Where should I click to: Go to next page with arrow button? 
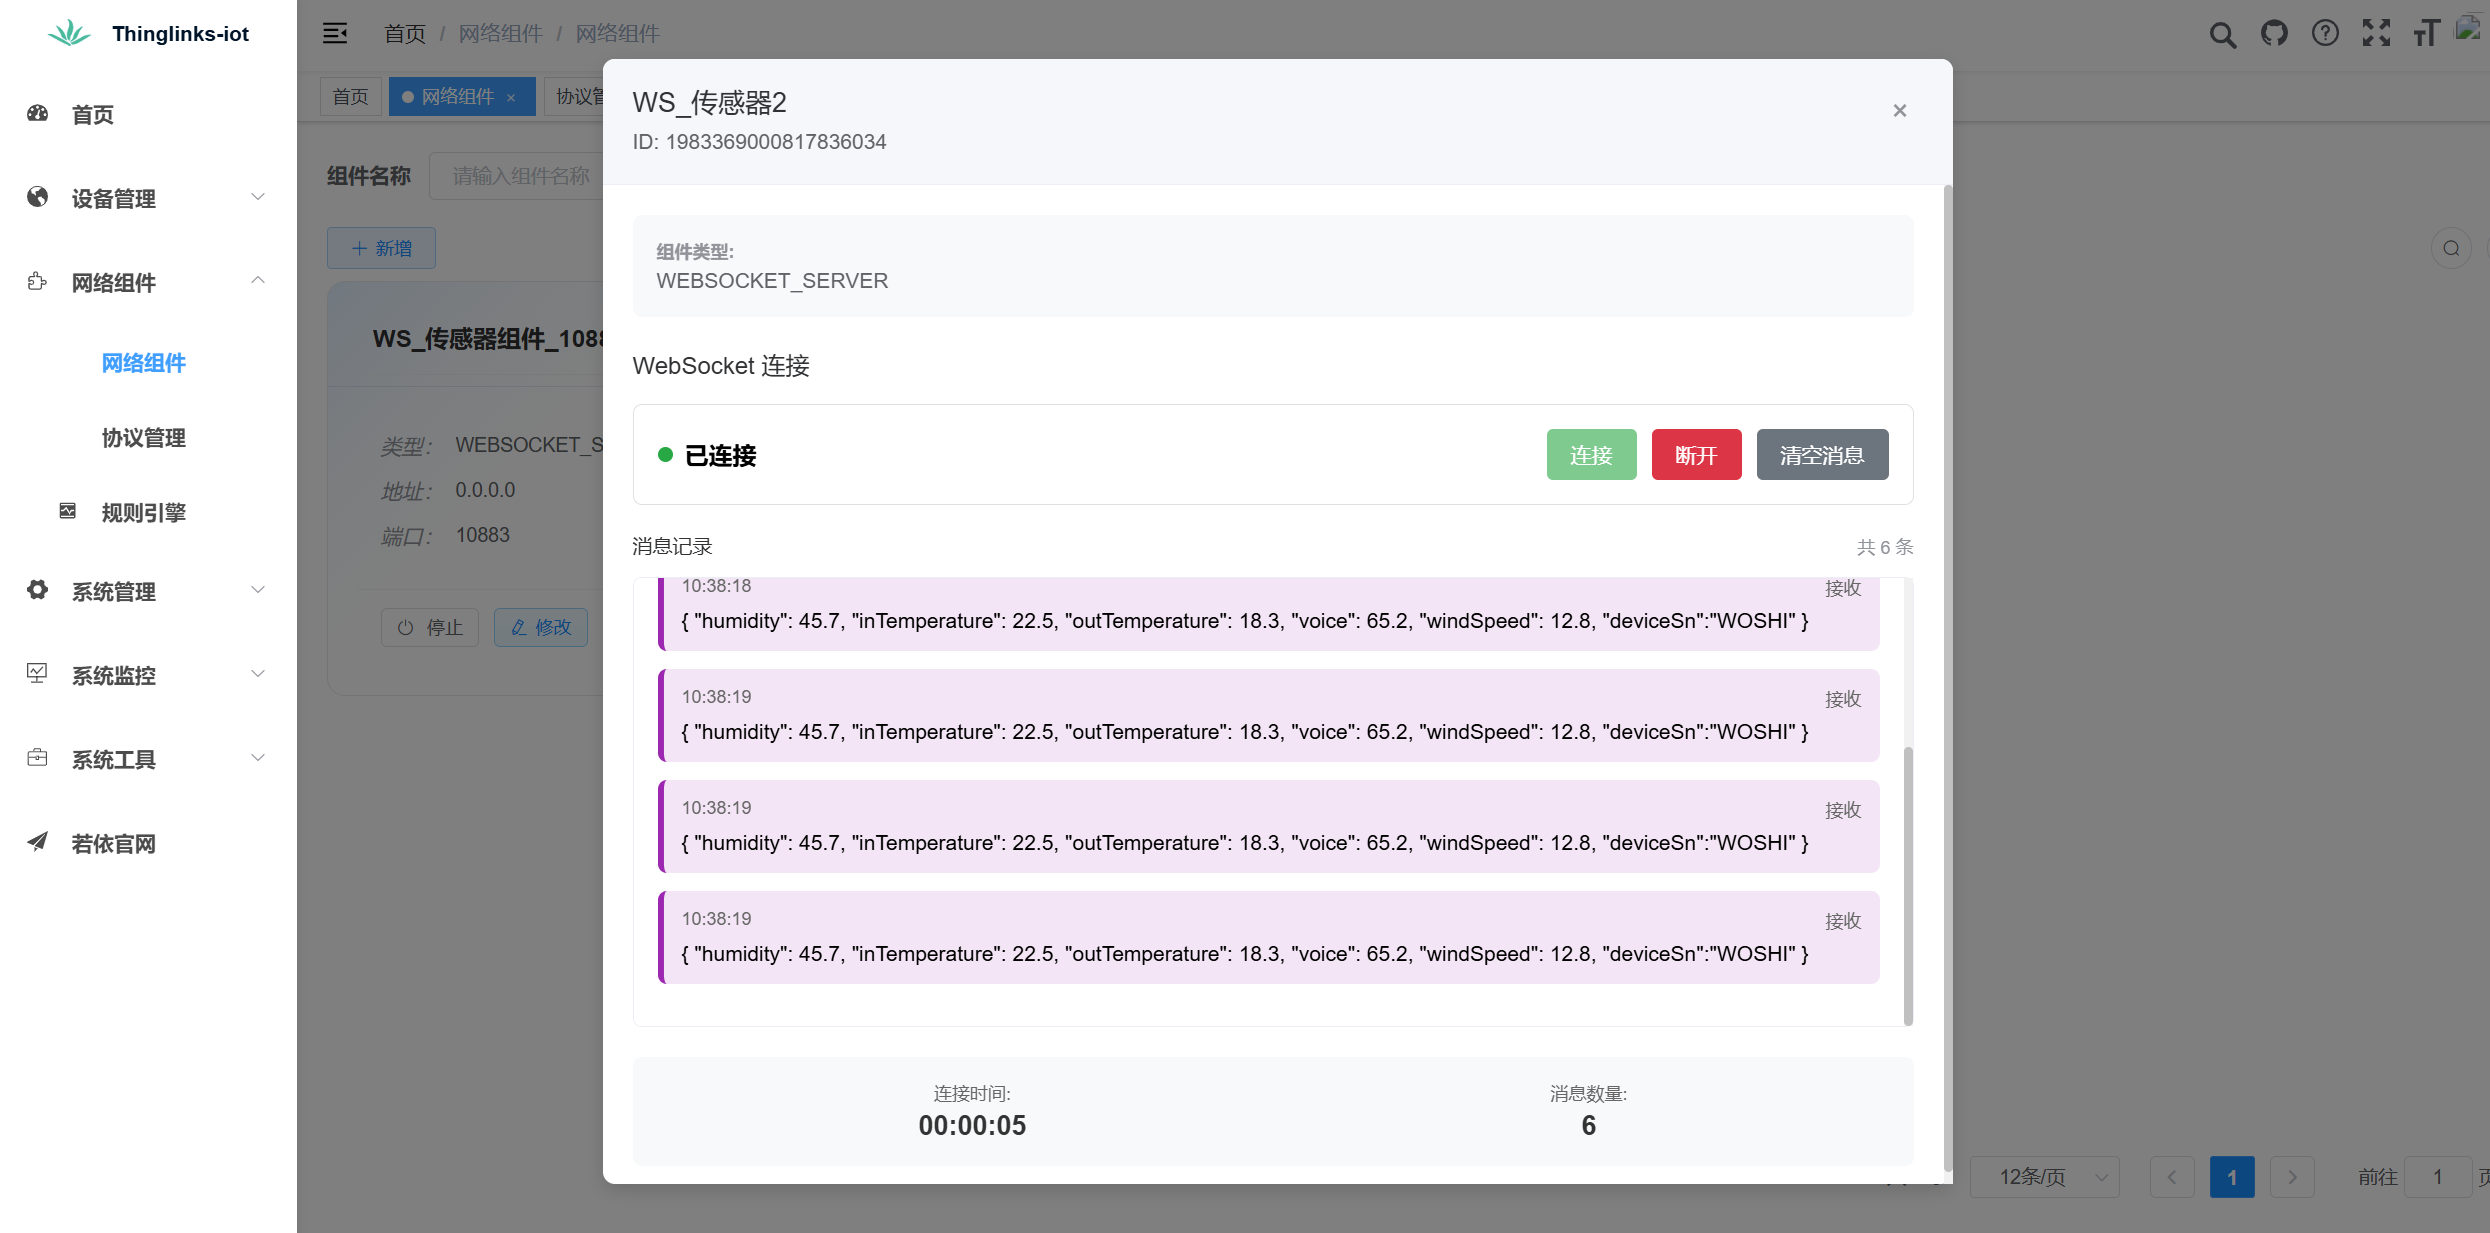pos(2292,1177)
